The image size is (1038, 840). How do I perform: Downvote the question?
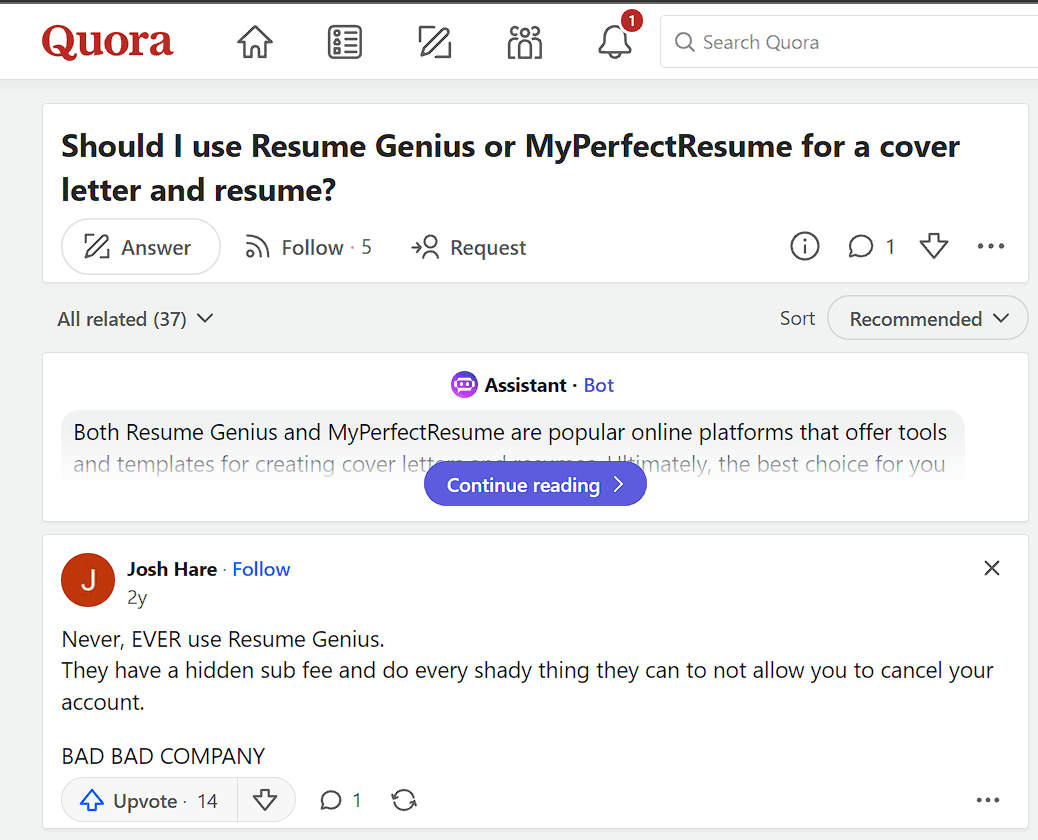tap(934, 247)
